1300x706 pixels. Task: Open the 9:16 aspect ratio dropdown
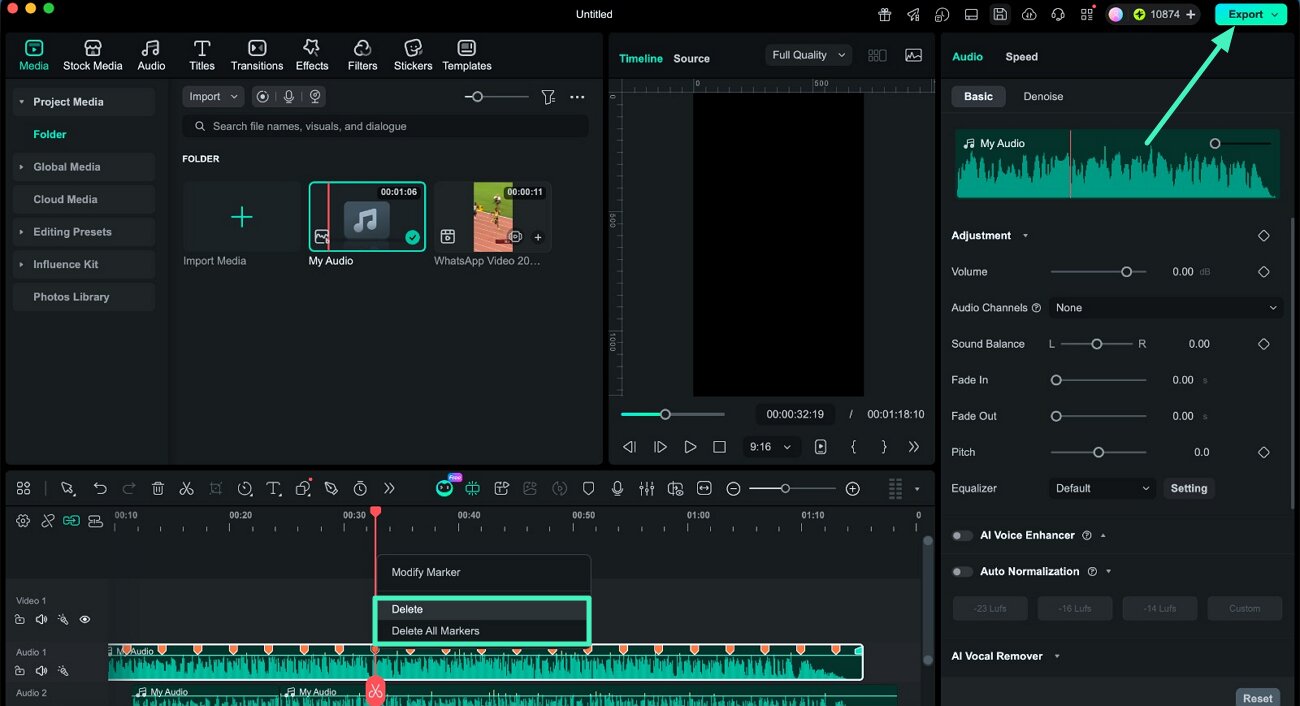769,447
